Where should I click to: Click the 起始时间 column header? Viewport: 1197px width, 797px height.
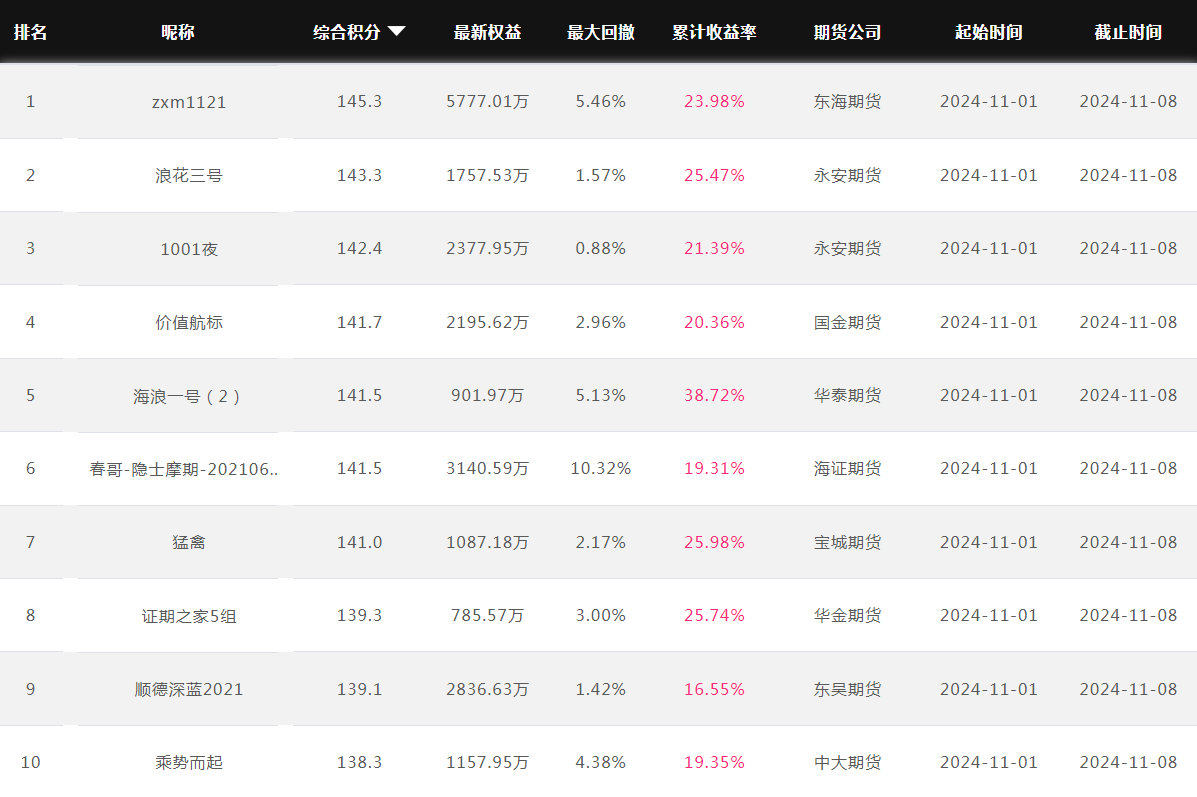(989, 32)
